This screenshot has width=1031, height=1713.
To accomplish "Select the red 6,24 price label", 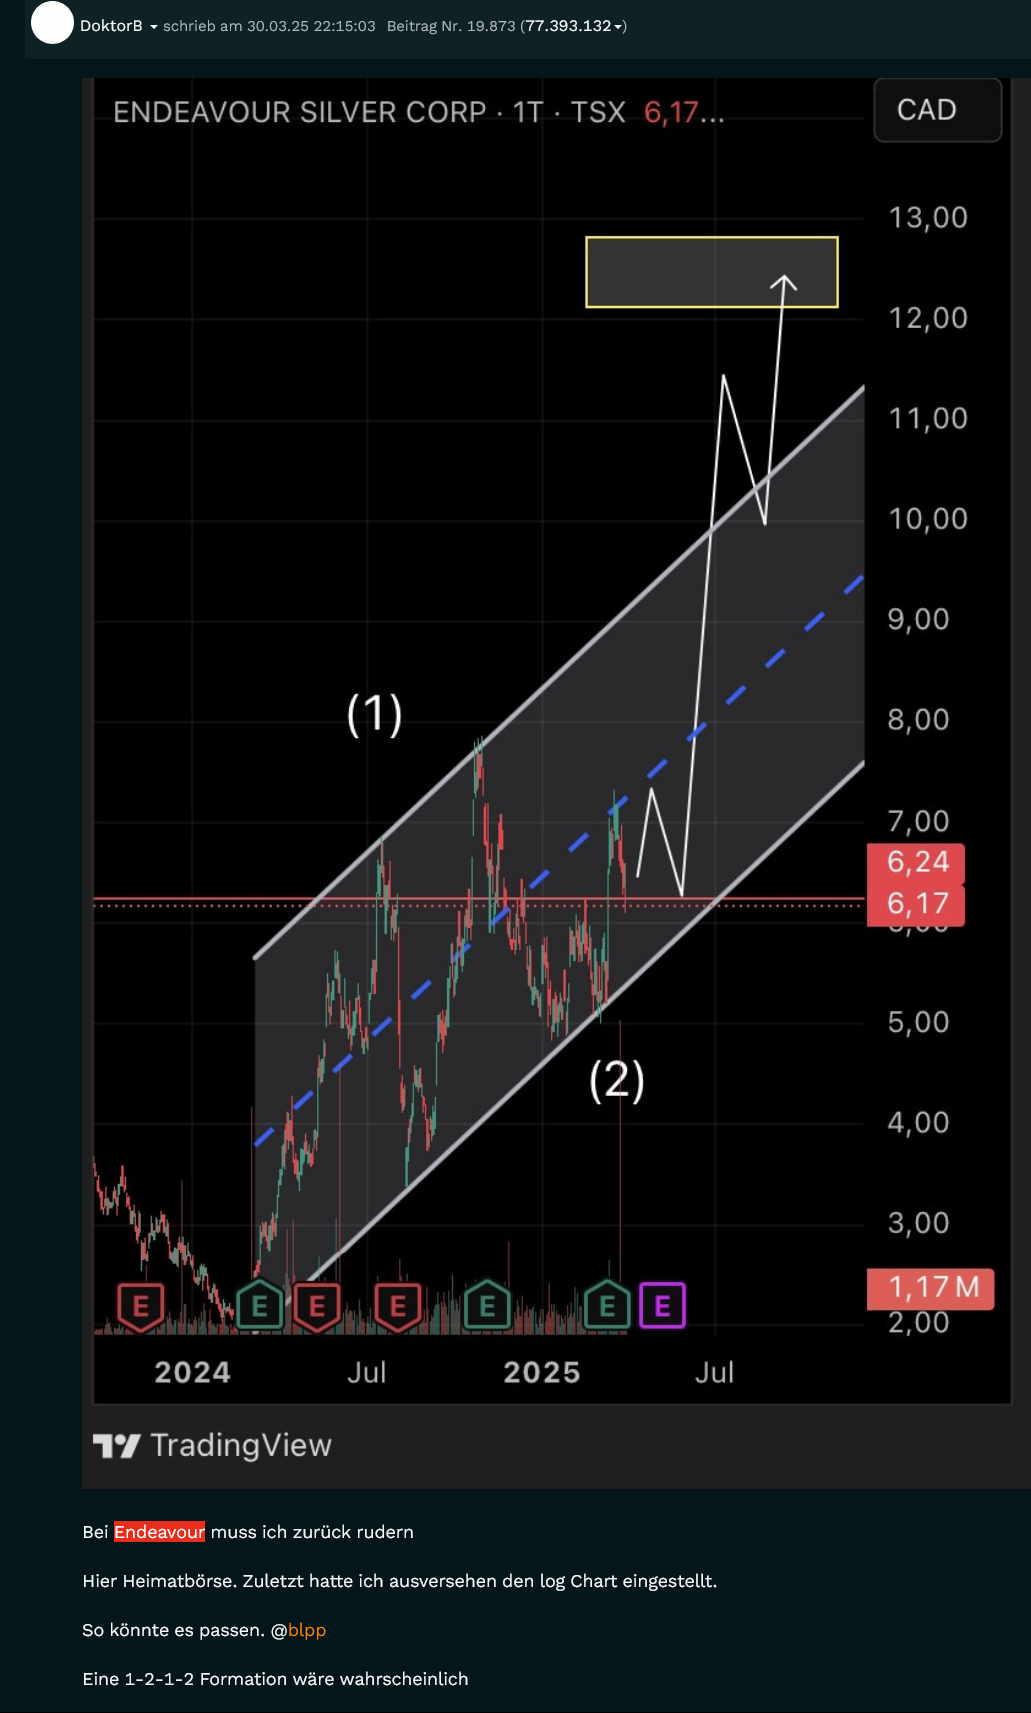I will pyautogui.click(x=916, y=861).
